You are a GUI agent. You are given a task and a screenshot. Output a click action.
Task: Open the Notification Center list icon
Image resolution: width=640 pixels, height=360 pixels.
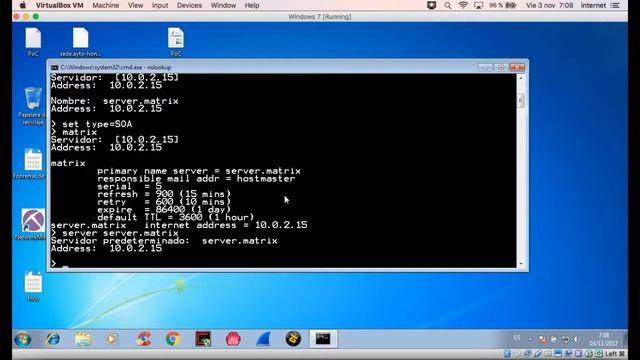(x=615, y=5)
